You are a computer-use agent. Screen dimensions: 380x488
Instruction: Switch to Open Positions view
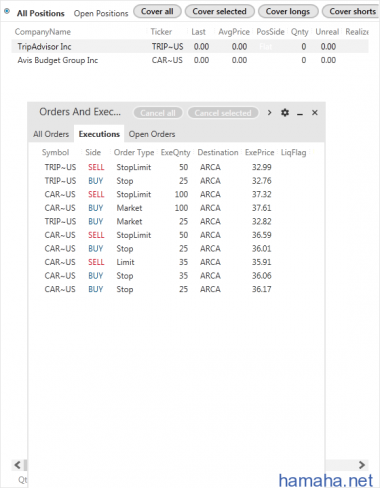pyautogui.click(x=101, y=13)
